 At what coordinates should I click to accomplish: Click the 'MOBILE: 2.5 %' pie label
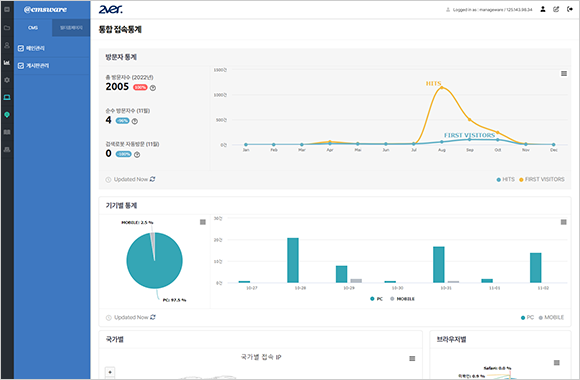tap(137, 222)
